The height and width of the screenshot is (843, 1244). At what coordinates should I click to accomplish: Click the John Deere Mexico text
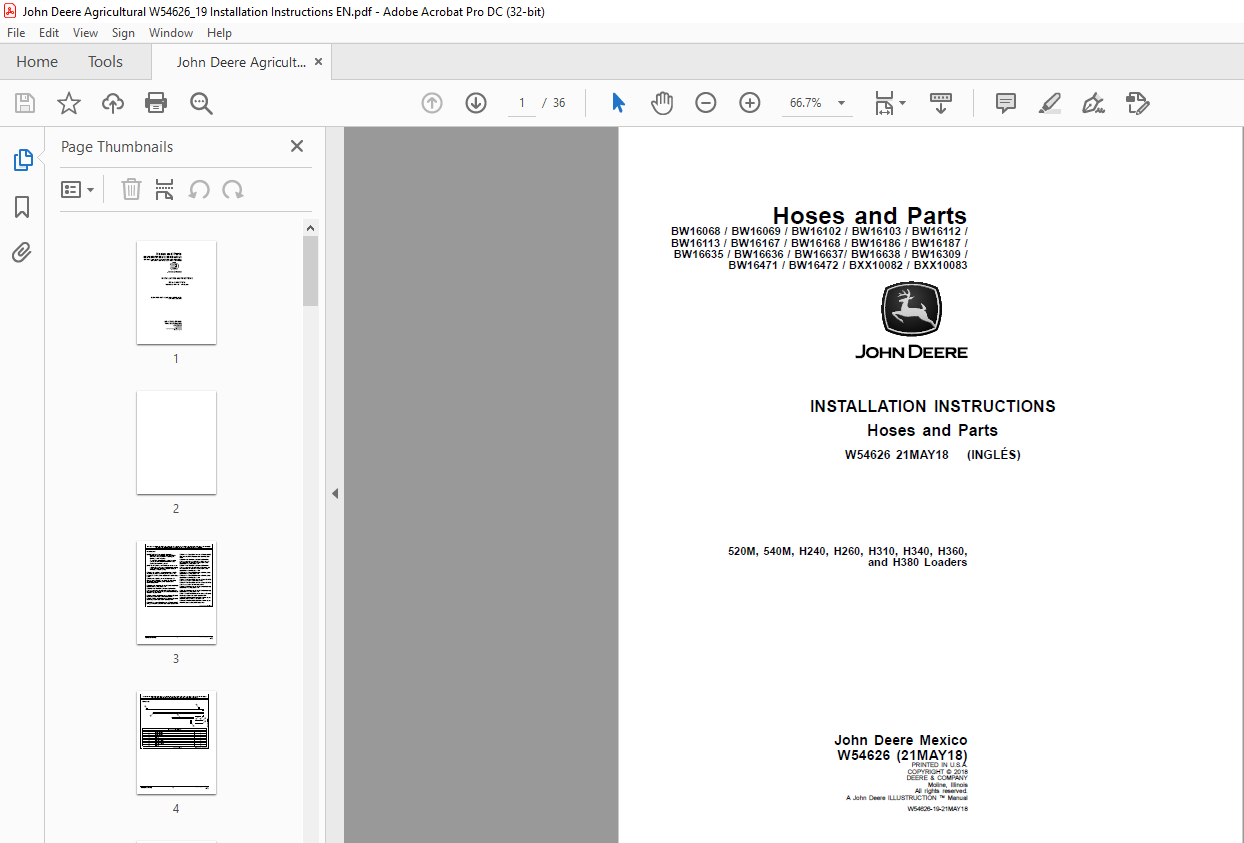pyautogui.click(x=901, y=740)
